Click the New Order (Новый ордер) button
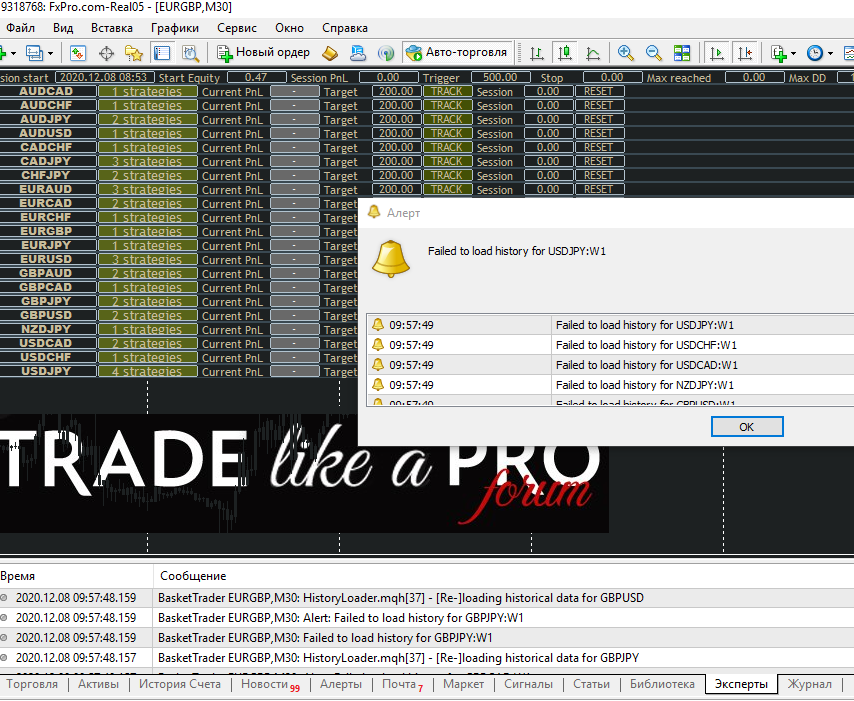The image size is (854, 701). pyautogui.click(x=264, y=53)
